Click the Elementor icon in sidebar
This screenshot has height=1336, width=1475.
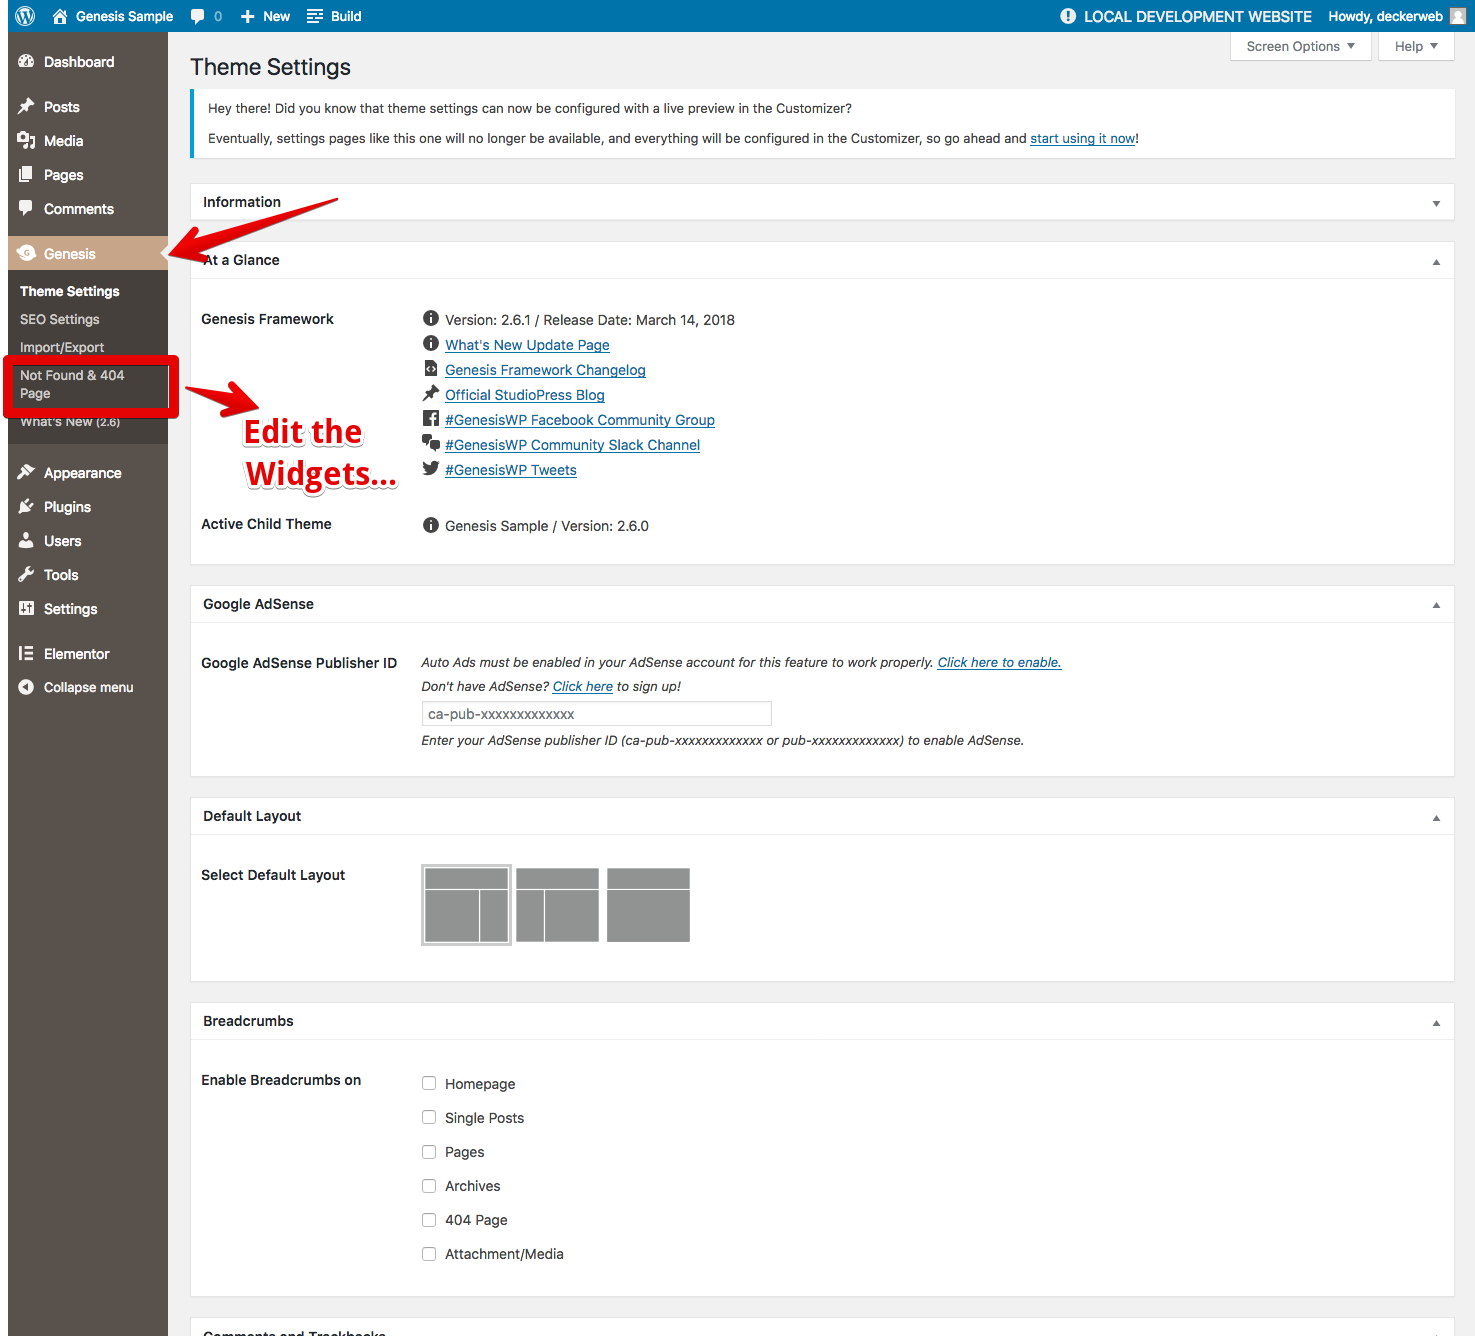point(26,653)
